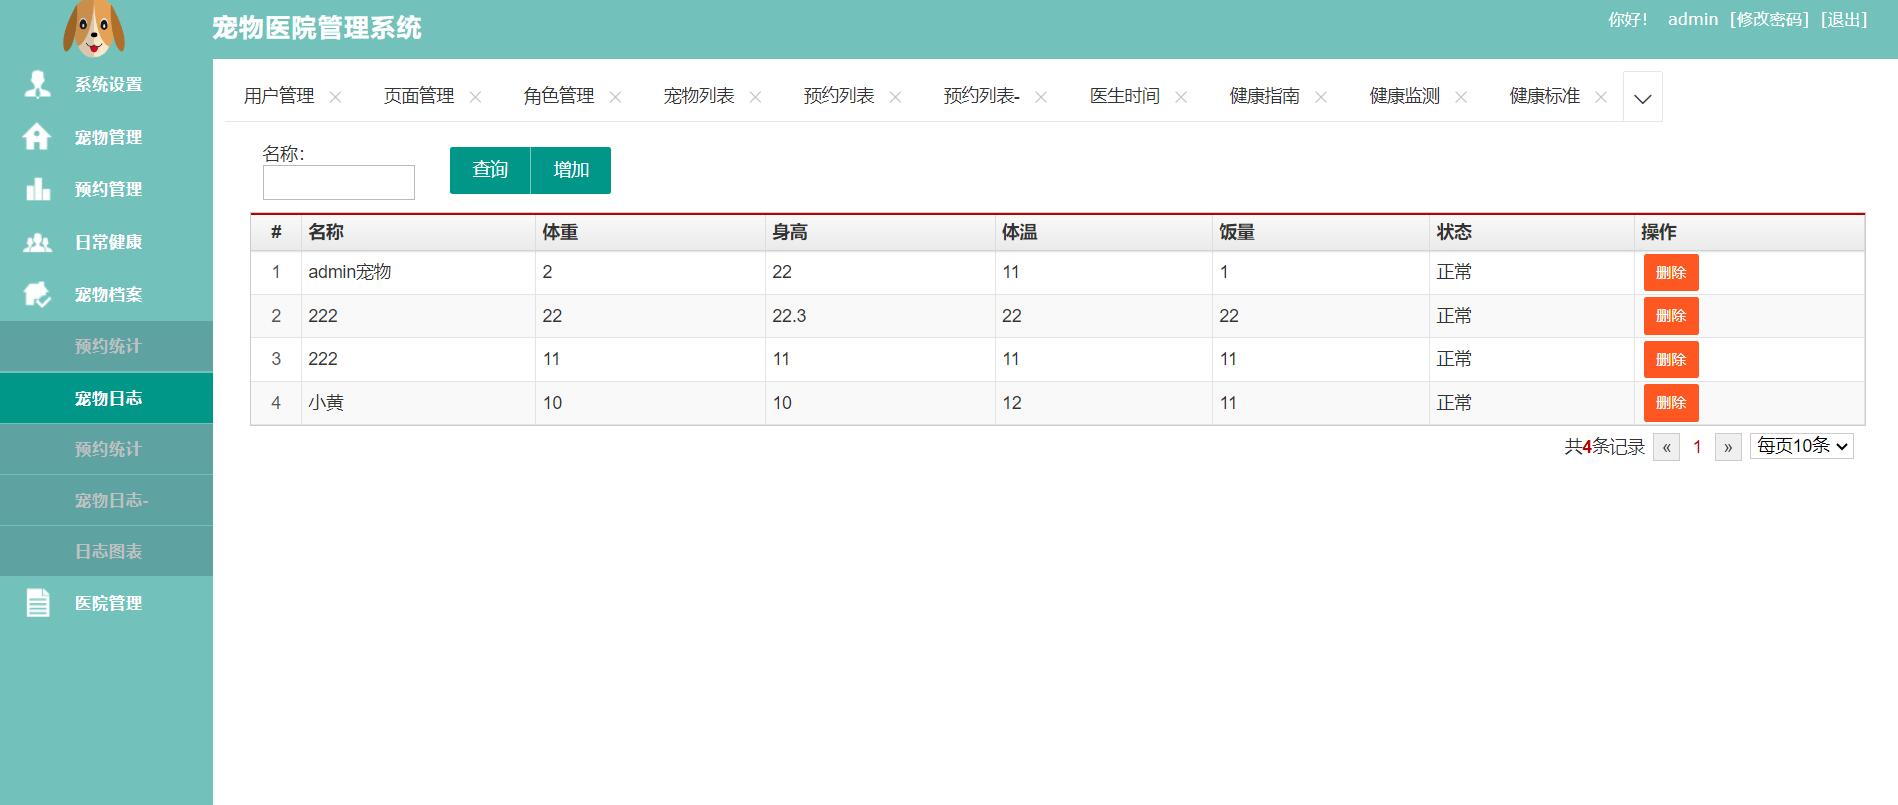Image resolution: width=1898 pixels, height=805 pixels.
Task: Close the 健康标准 tab
Action: (1601, 97)
